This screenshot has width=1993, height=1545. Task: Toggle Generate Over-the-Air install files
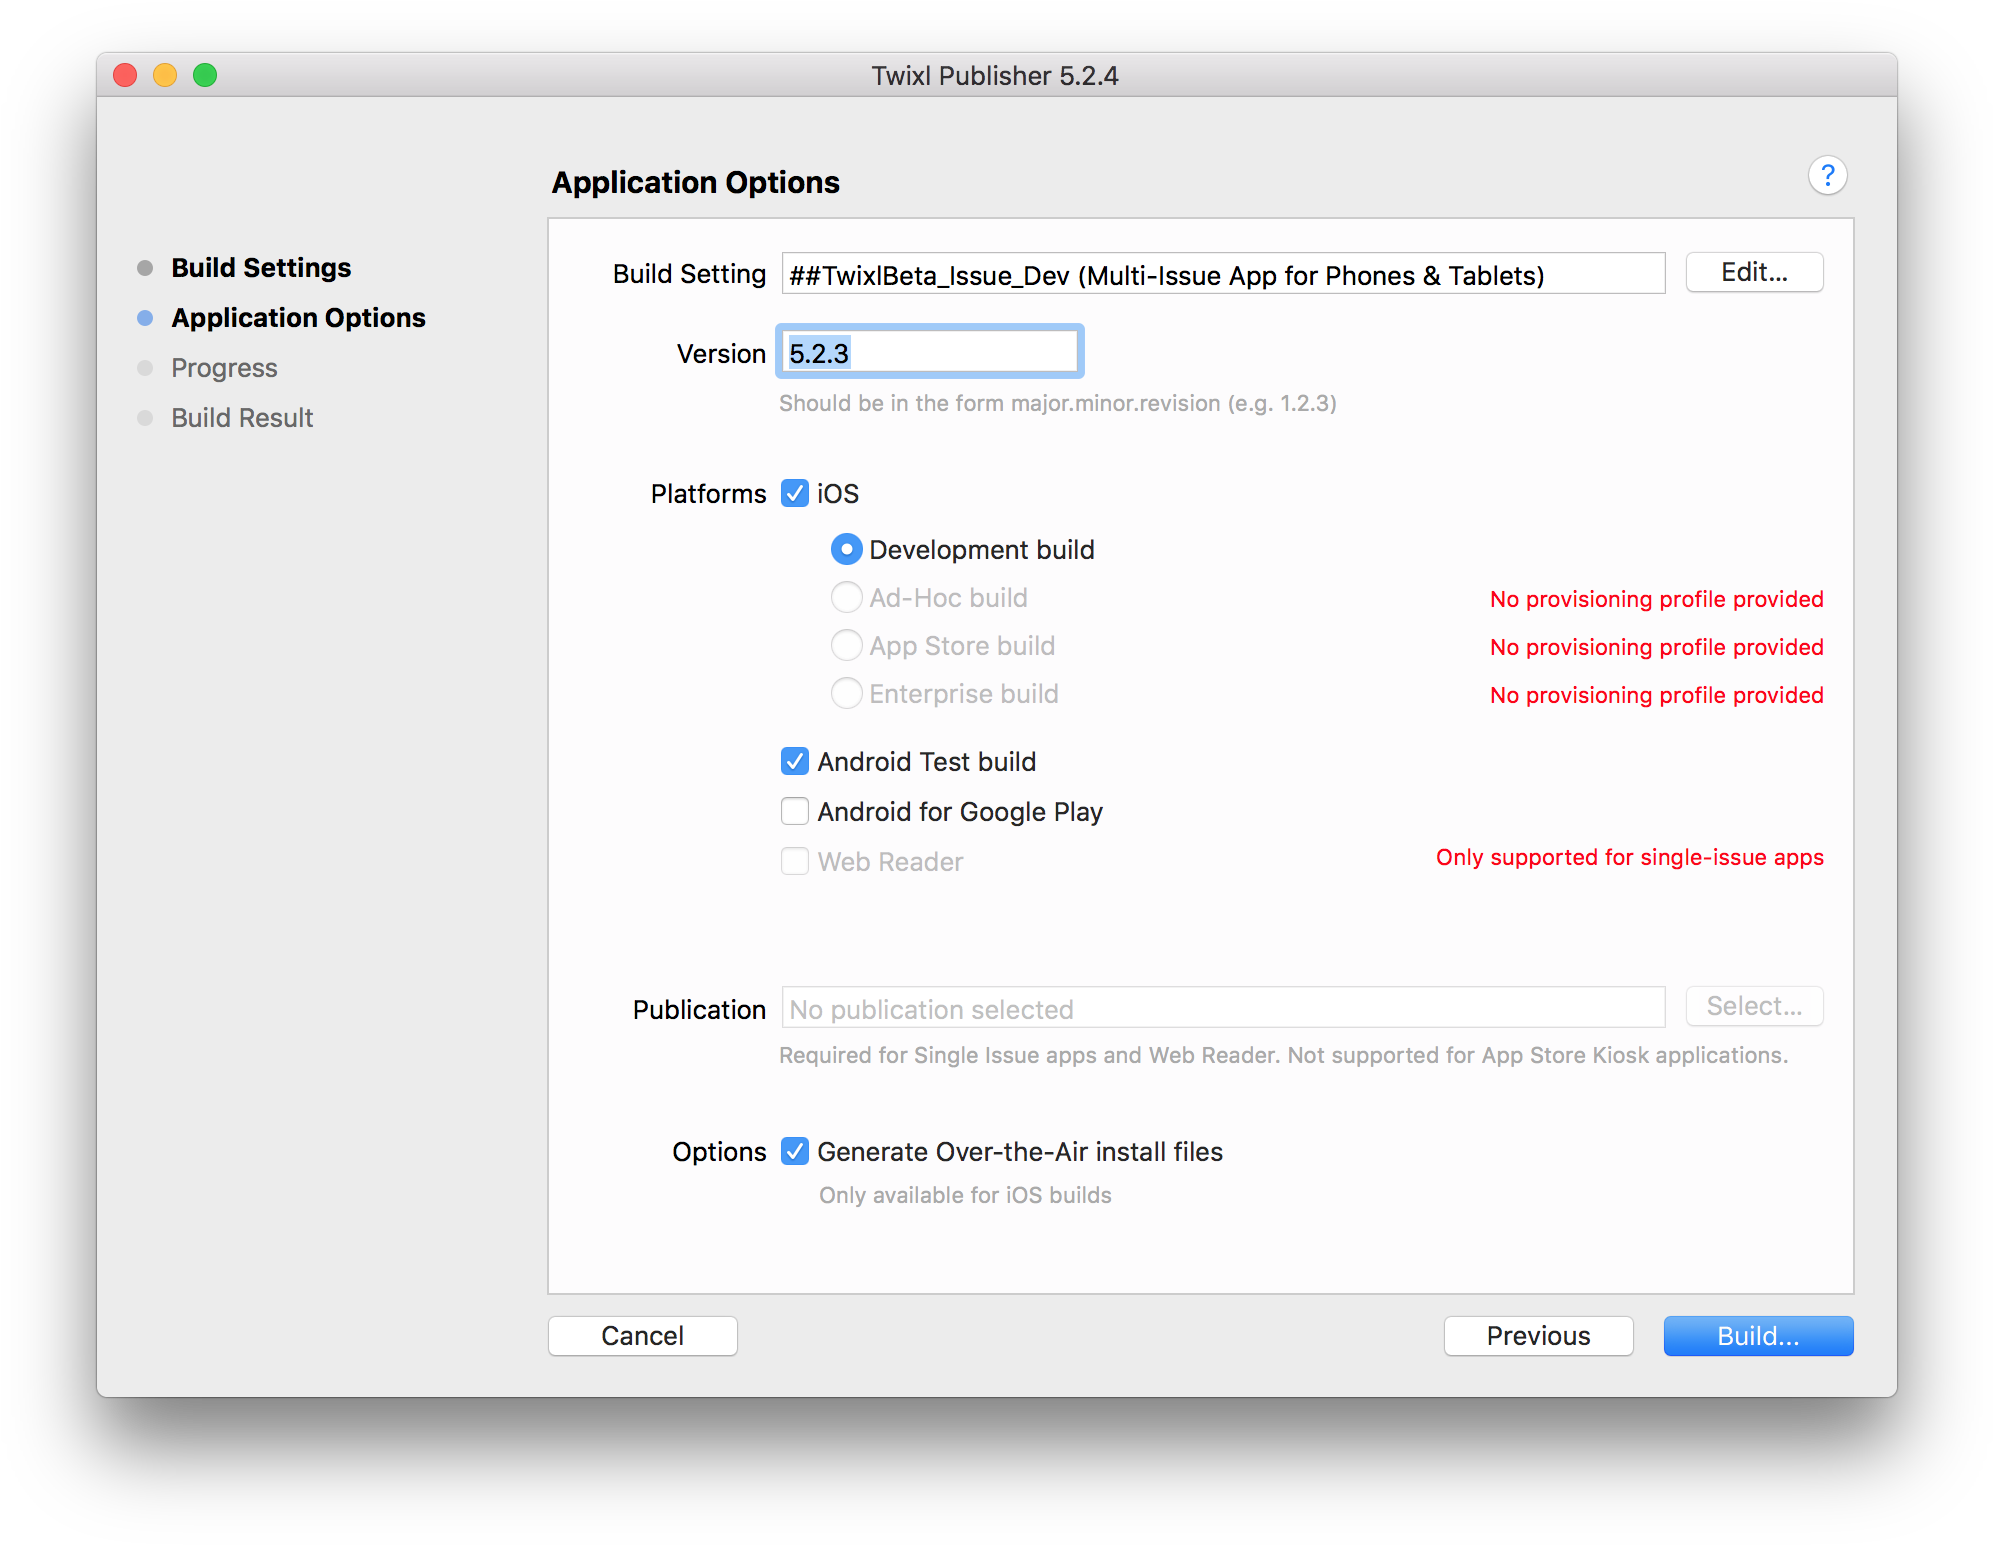click(795, 1151)
